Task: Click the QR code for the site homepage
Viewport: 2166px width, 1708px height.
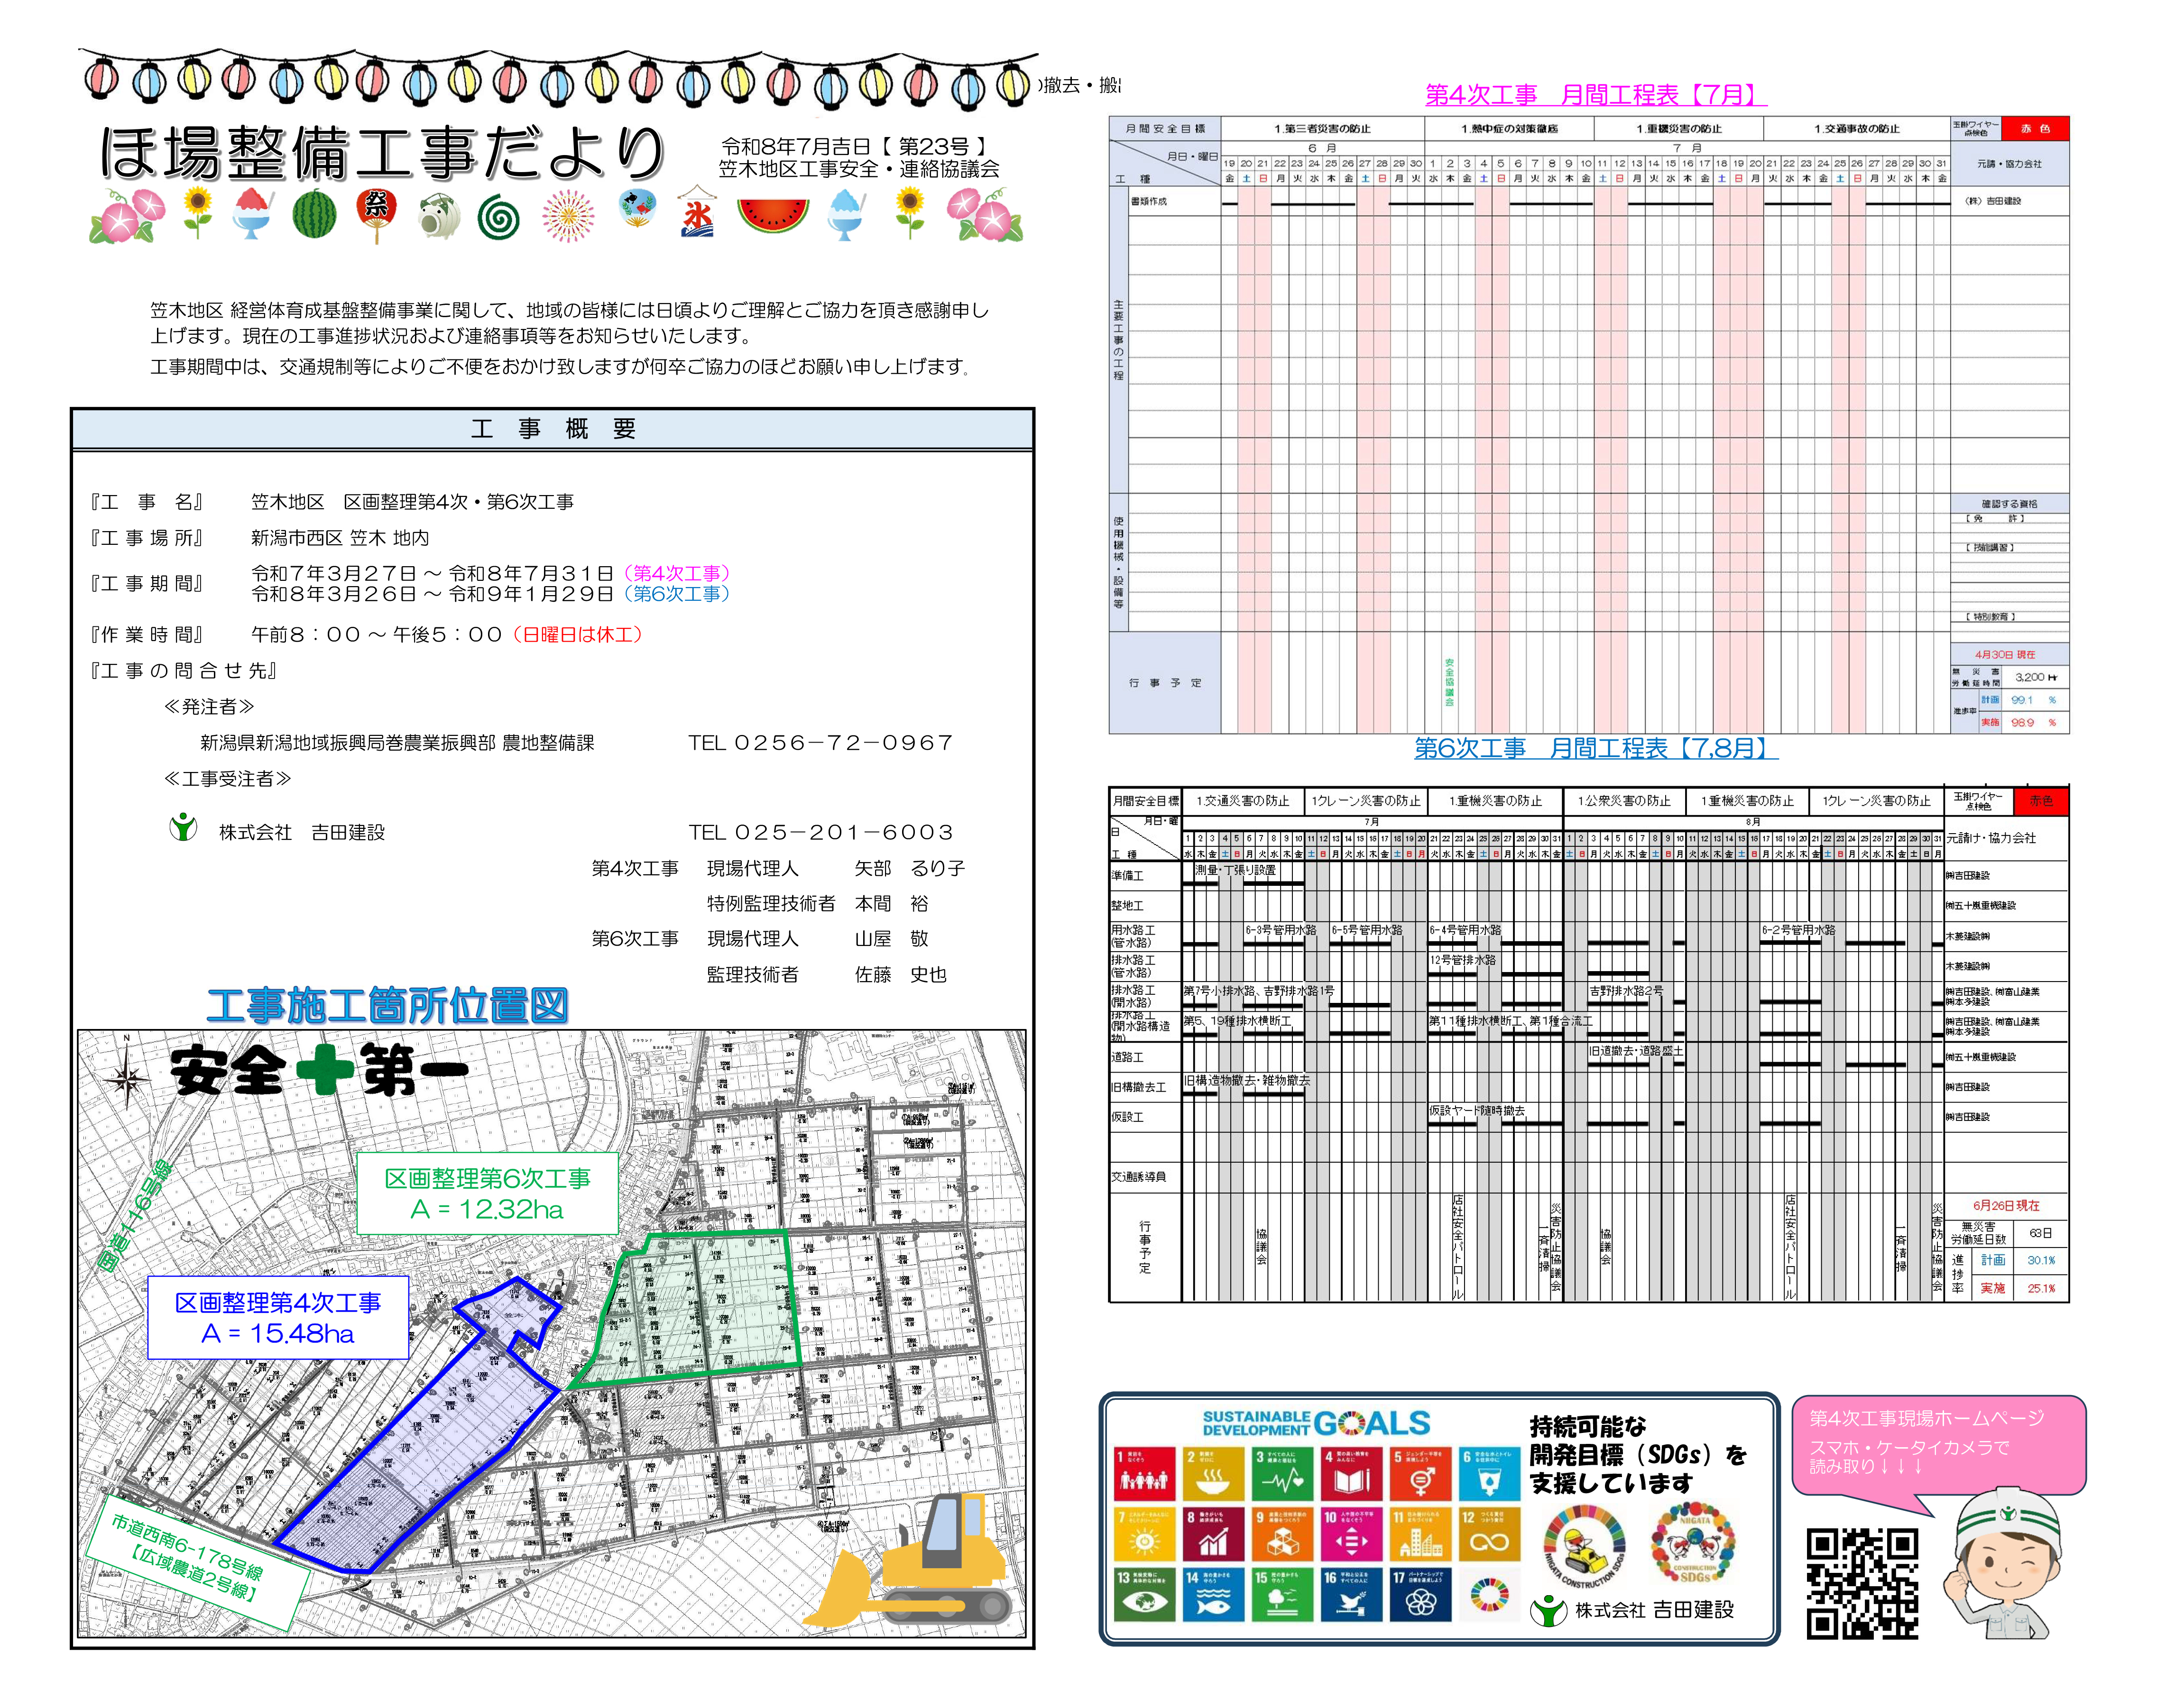Action: pos(1862,1583)
